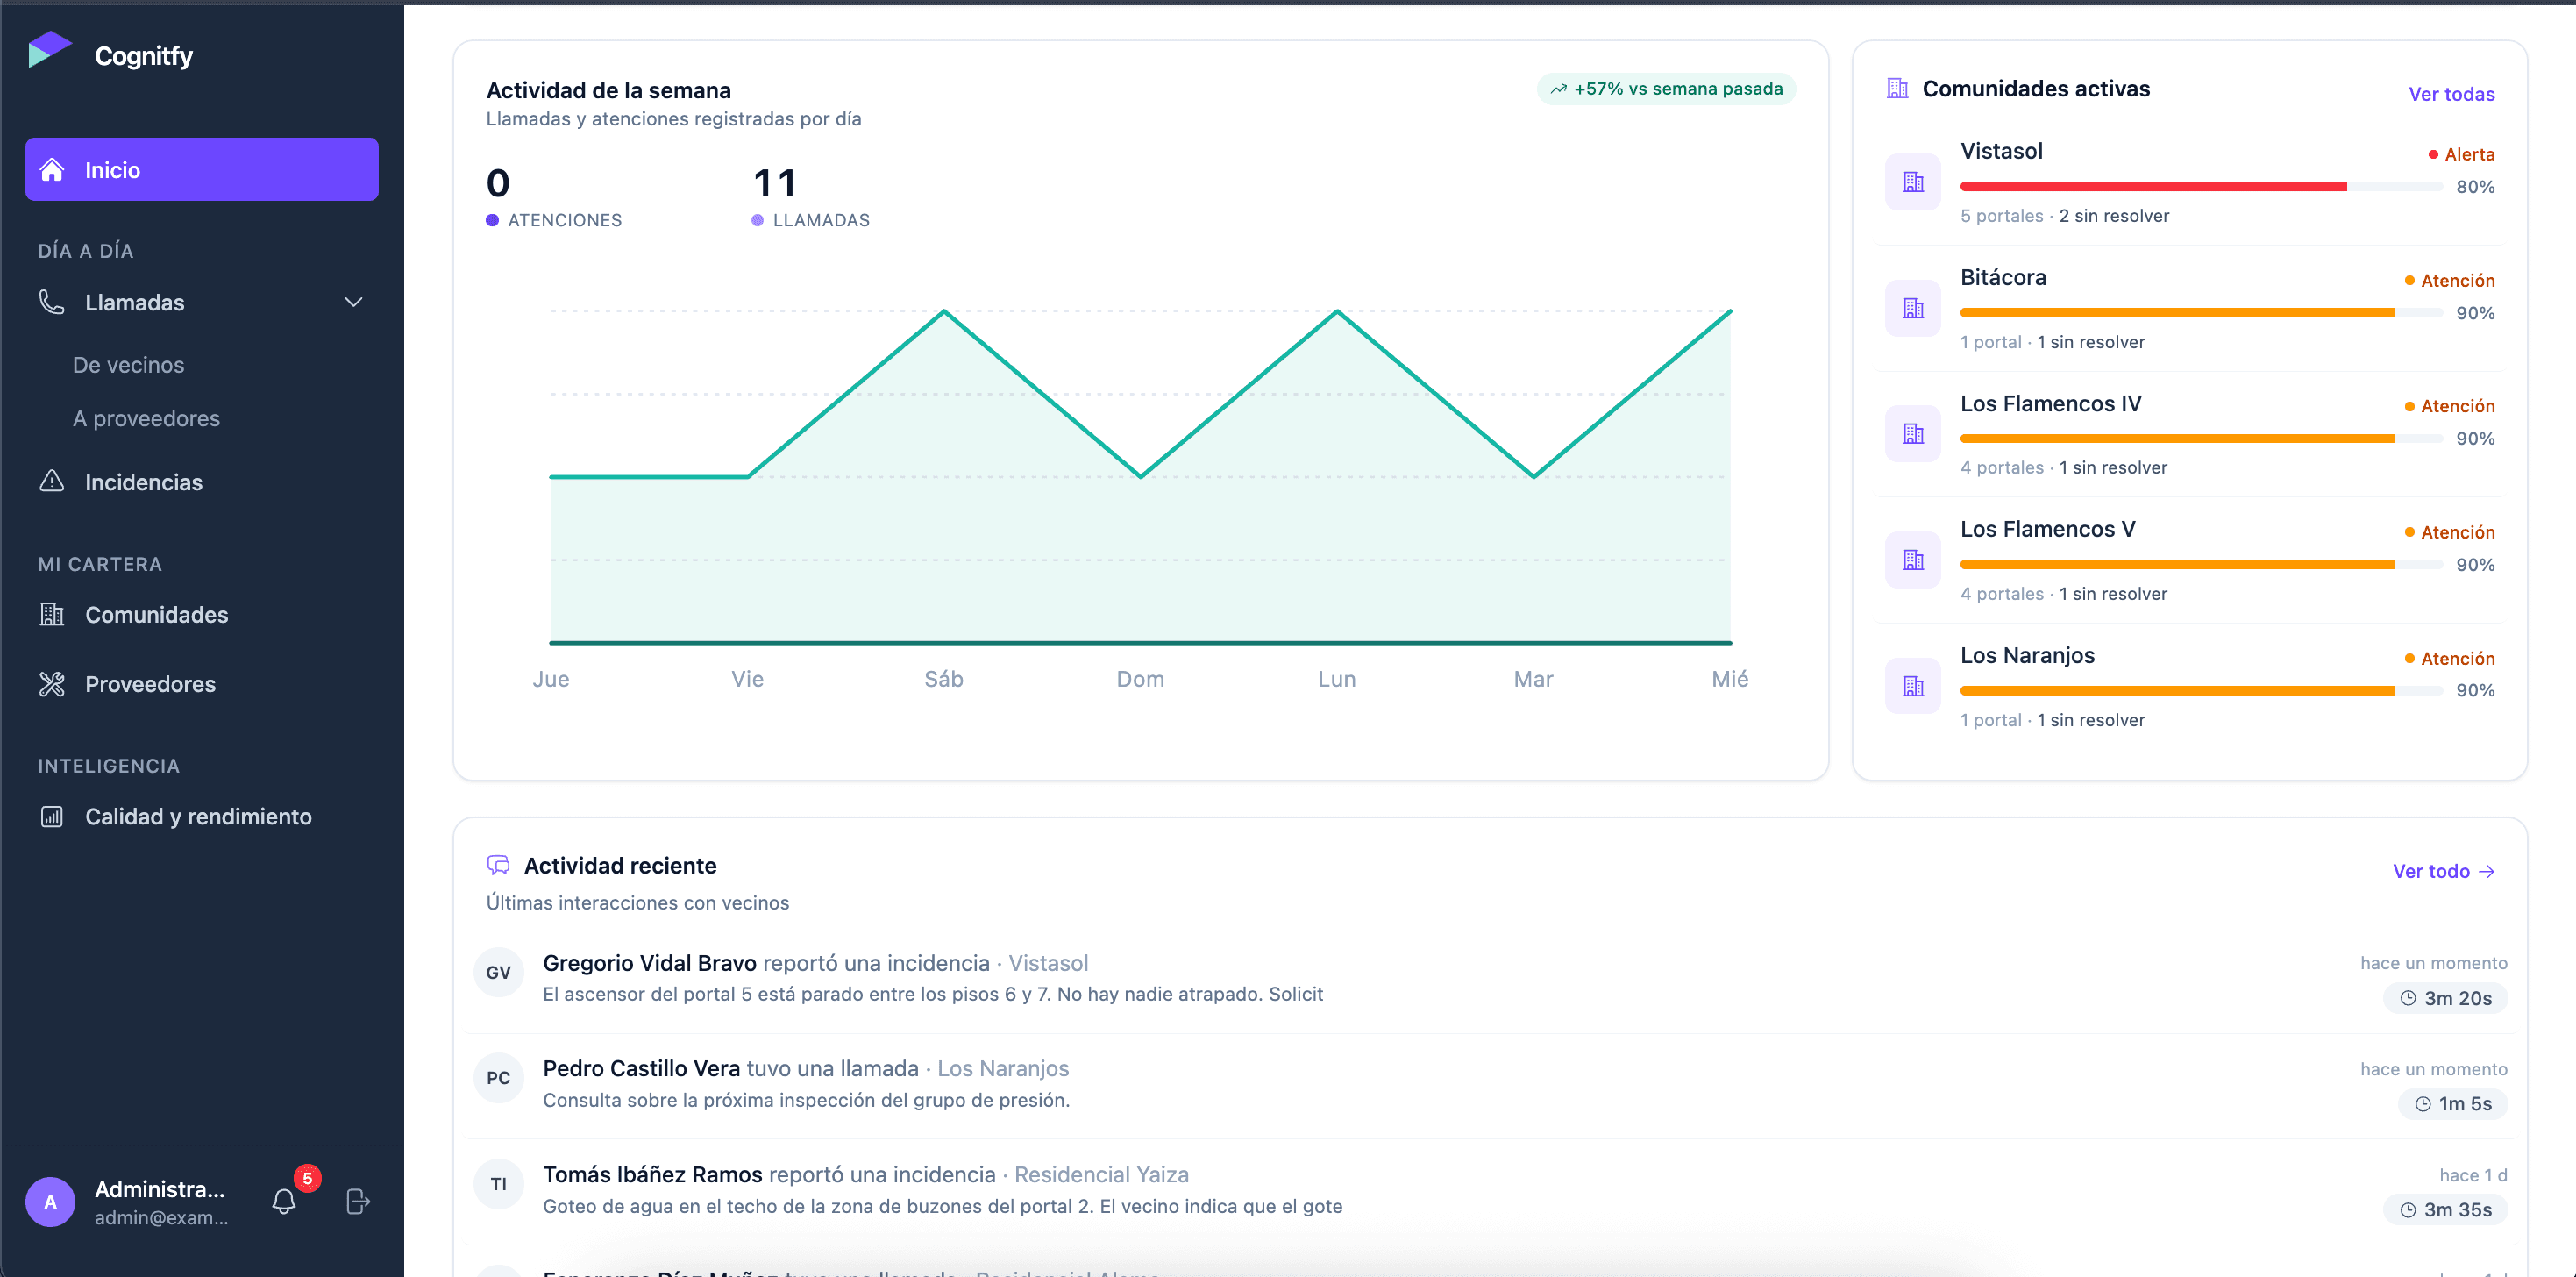Click the Los Naranjos community row
2576x1277 pixels.
[2190, 686]
